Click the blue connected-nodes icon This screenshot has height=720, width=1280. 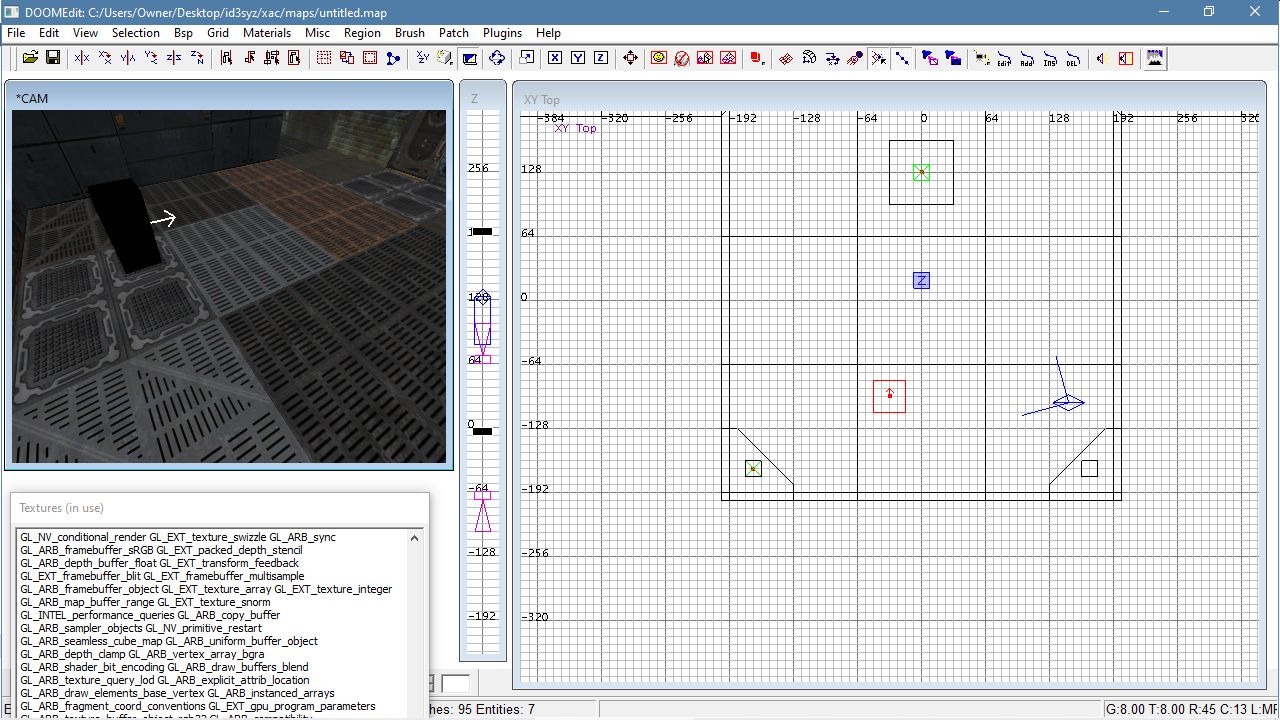coord(393,58)
